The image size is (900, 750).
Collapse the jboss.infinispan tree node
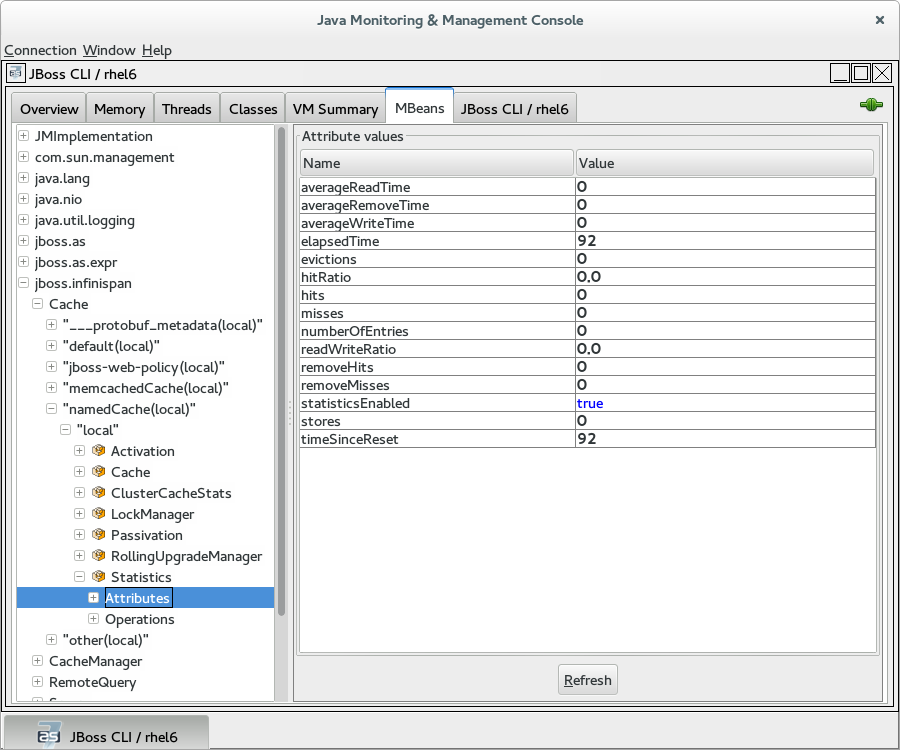tap(23, 283)
